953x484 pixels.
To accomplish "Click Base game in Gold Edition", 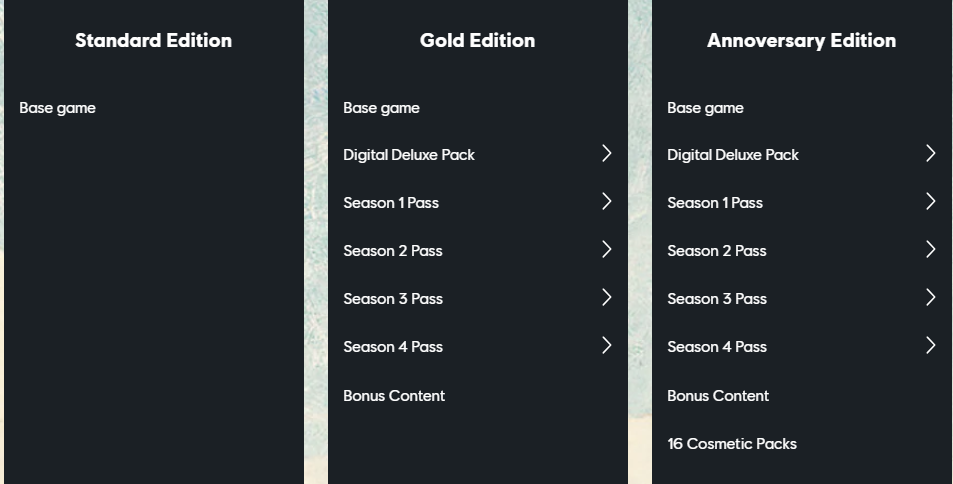I will [381, 108].
